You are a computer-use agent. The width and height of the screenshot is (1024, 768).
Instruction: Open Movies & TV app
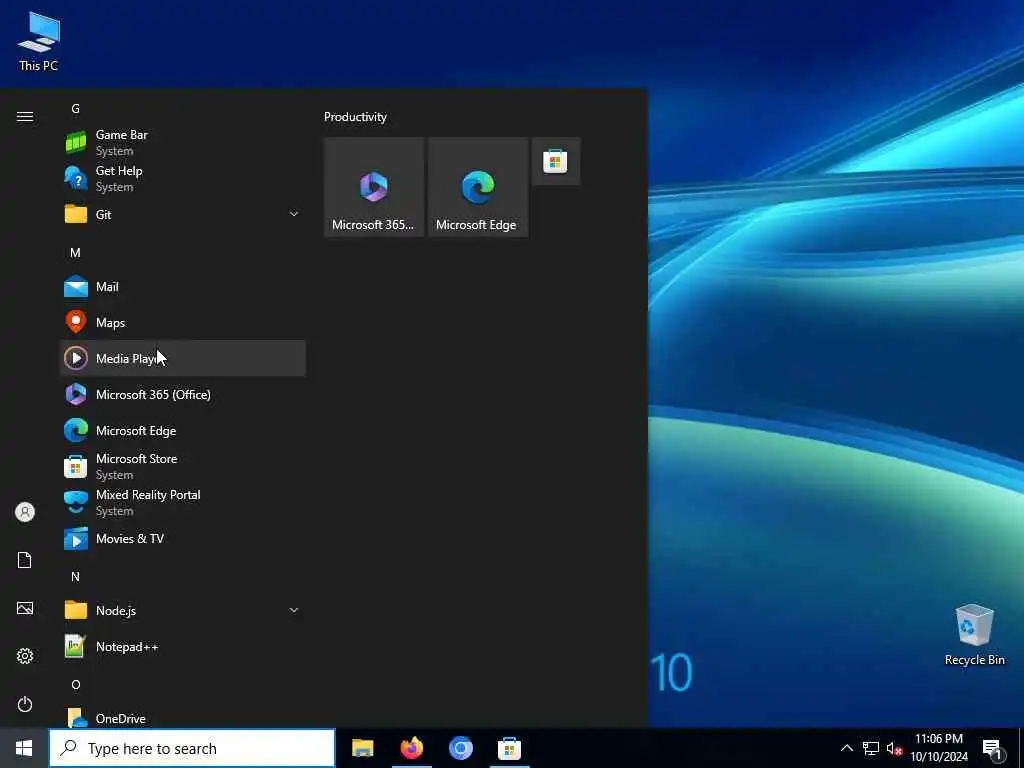[x=183, y=539]
